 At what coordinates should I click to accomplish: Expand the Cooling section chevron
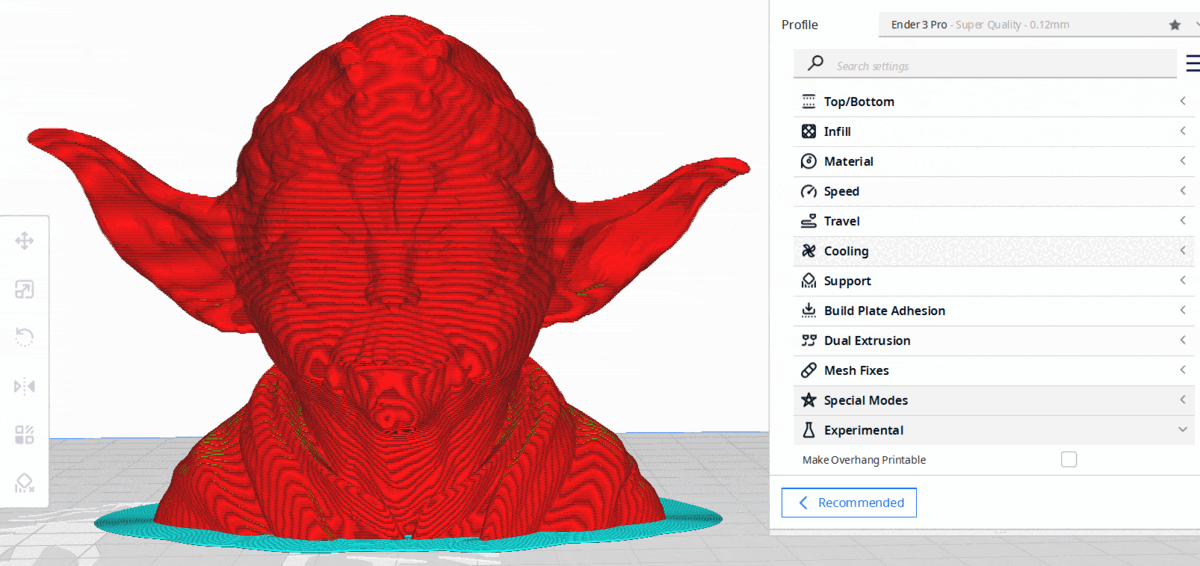click(1183, 251)
